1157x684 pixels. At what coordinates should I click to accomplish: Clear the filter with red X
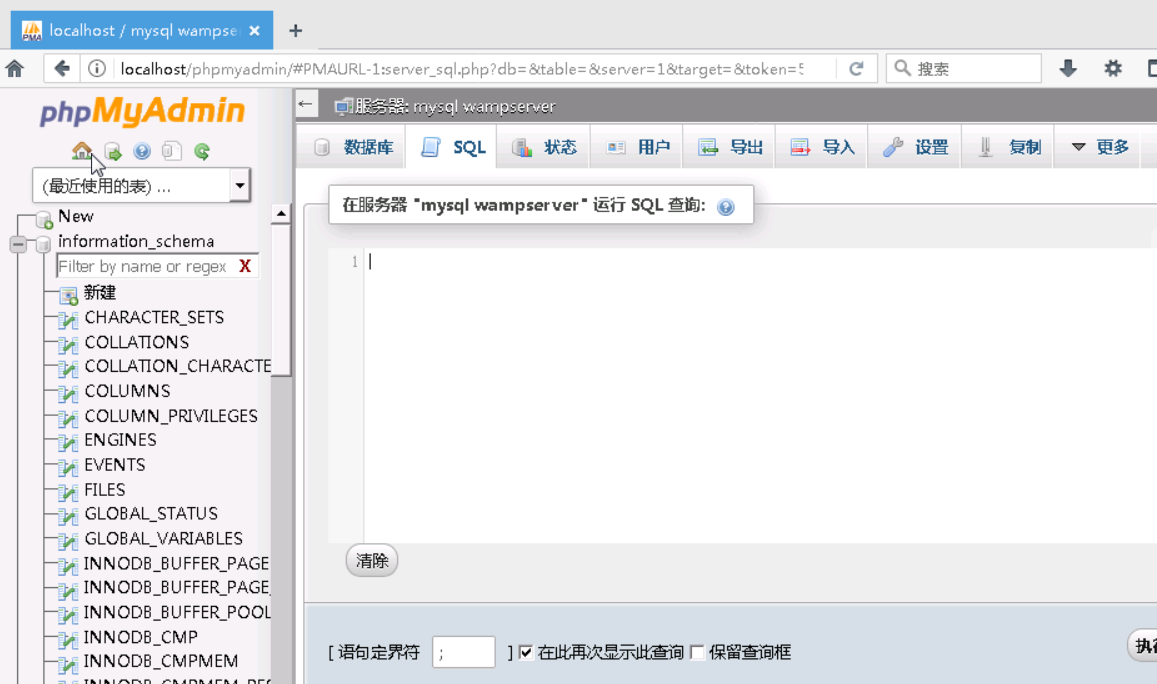pyautogui.click(x=245, y=266)
